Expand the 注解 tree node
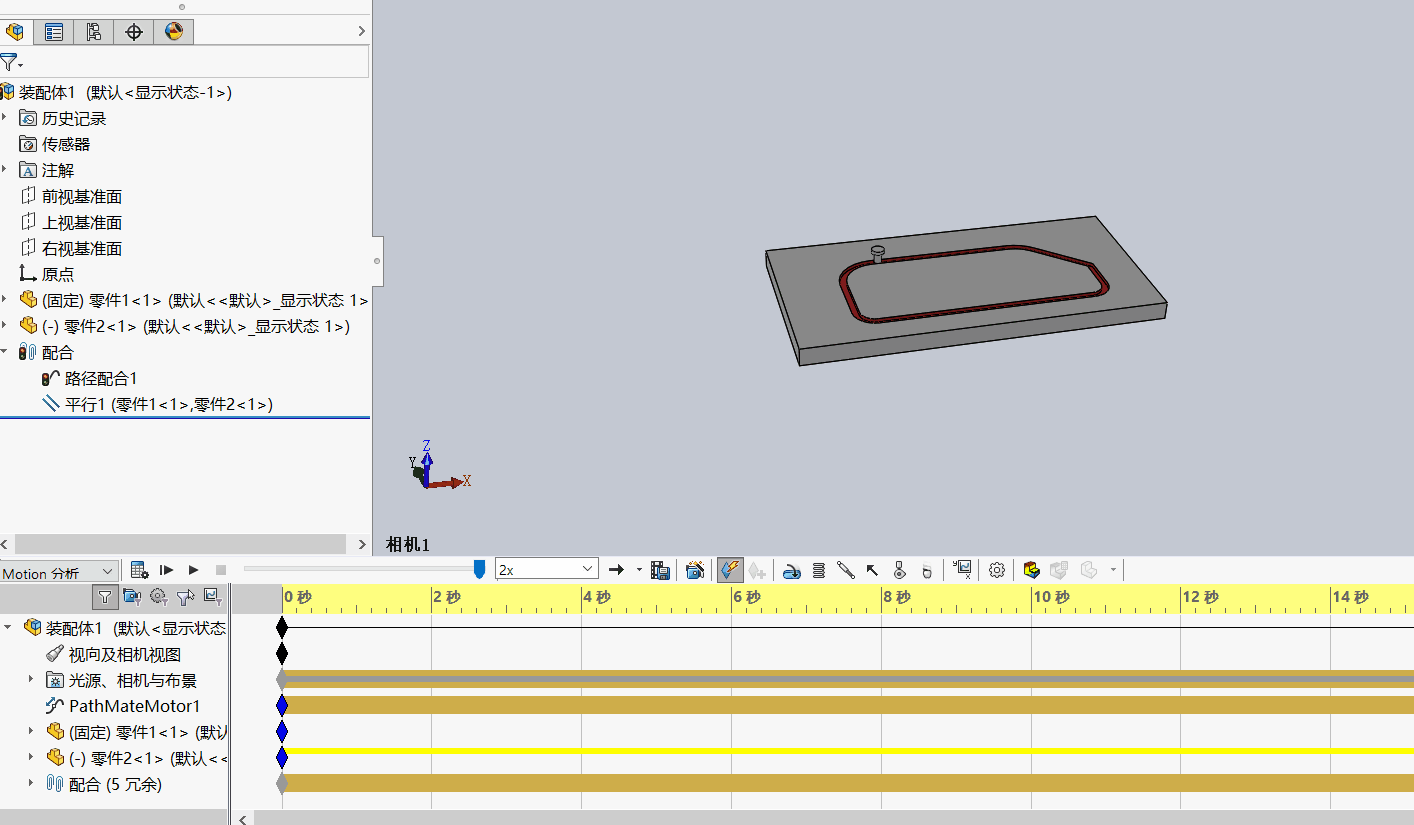The width and height of the screenshot is (1414, 825). [x=5, y=170]
